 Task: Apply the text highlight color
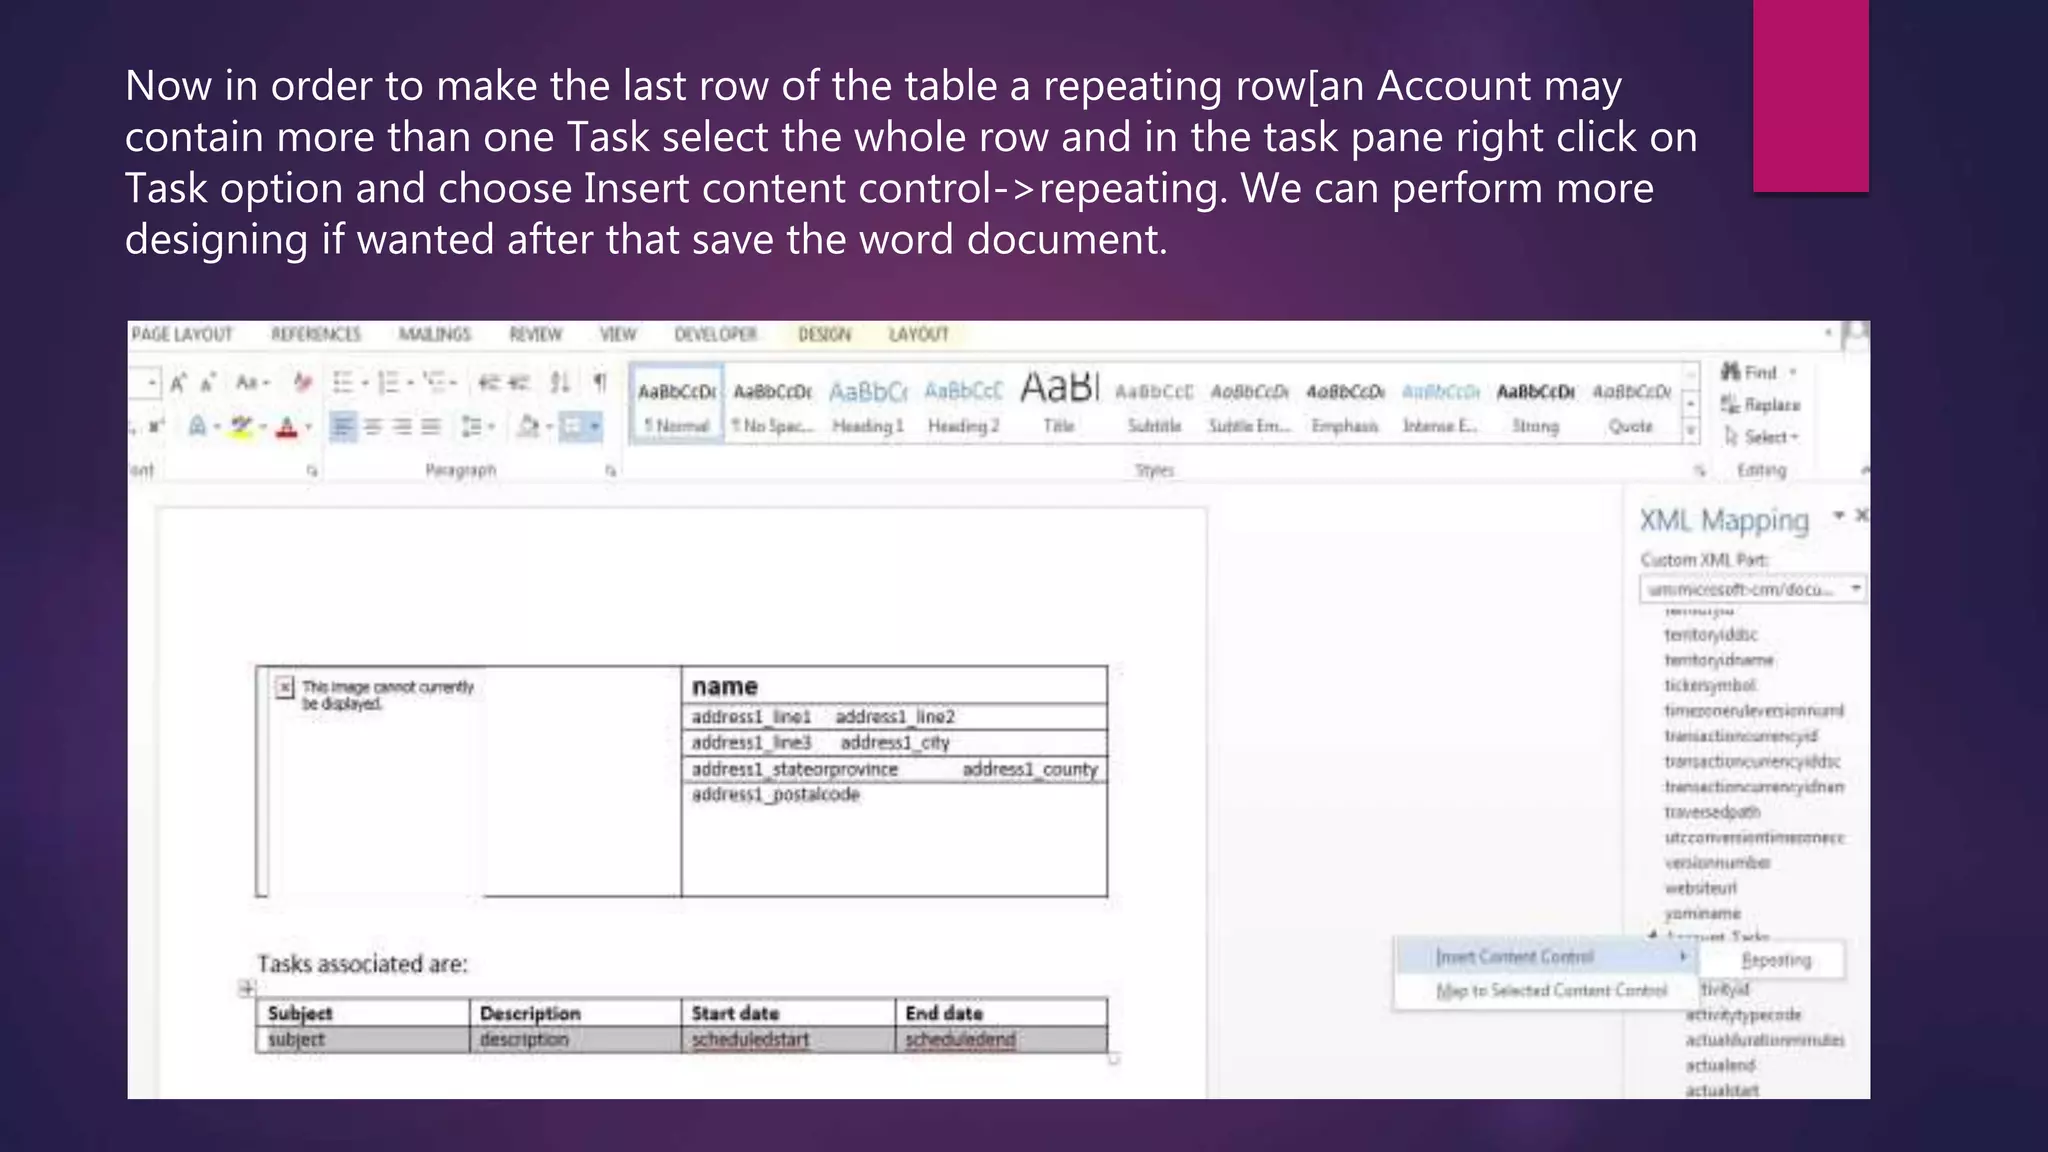(241, 427)
